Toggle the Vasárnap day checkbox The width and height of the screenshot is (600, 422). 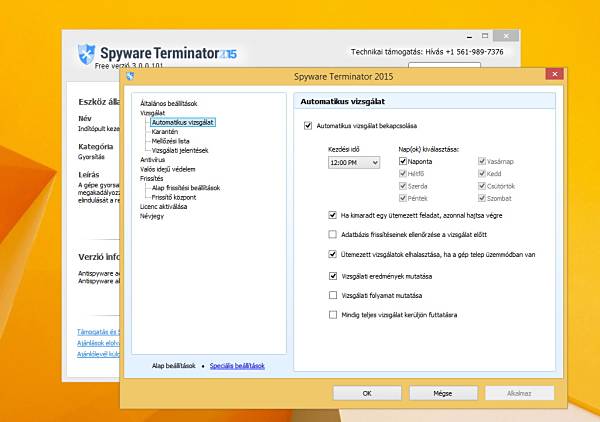click(x=482, y=161)
